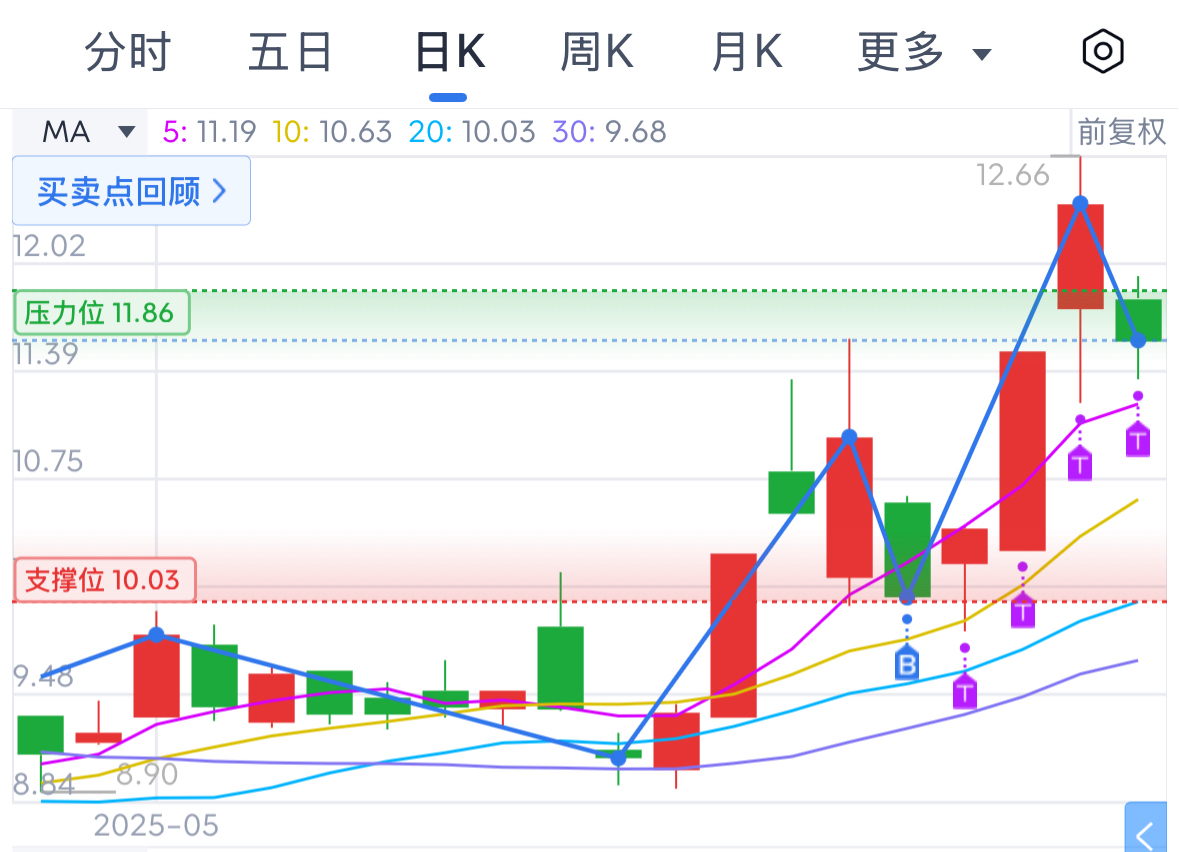This screenshot has width=1179, height=852.
Task: Click the purple T marker below the 12.66 high candle
Action: tap(1080, 464)
